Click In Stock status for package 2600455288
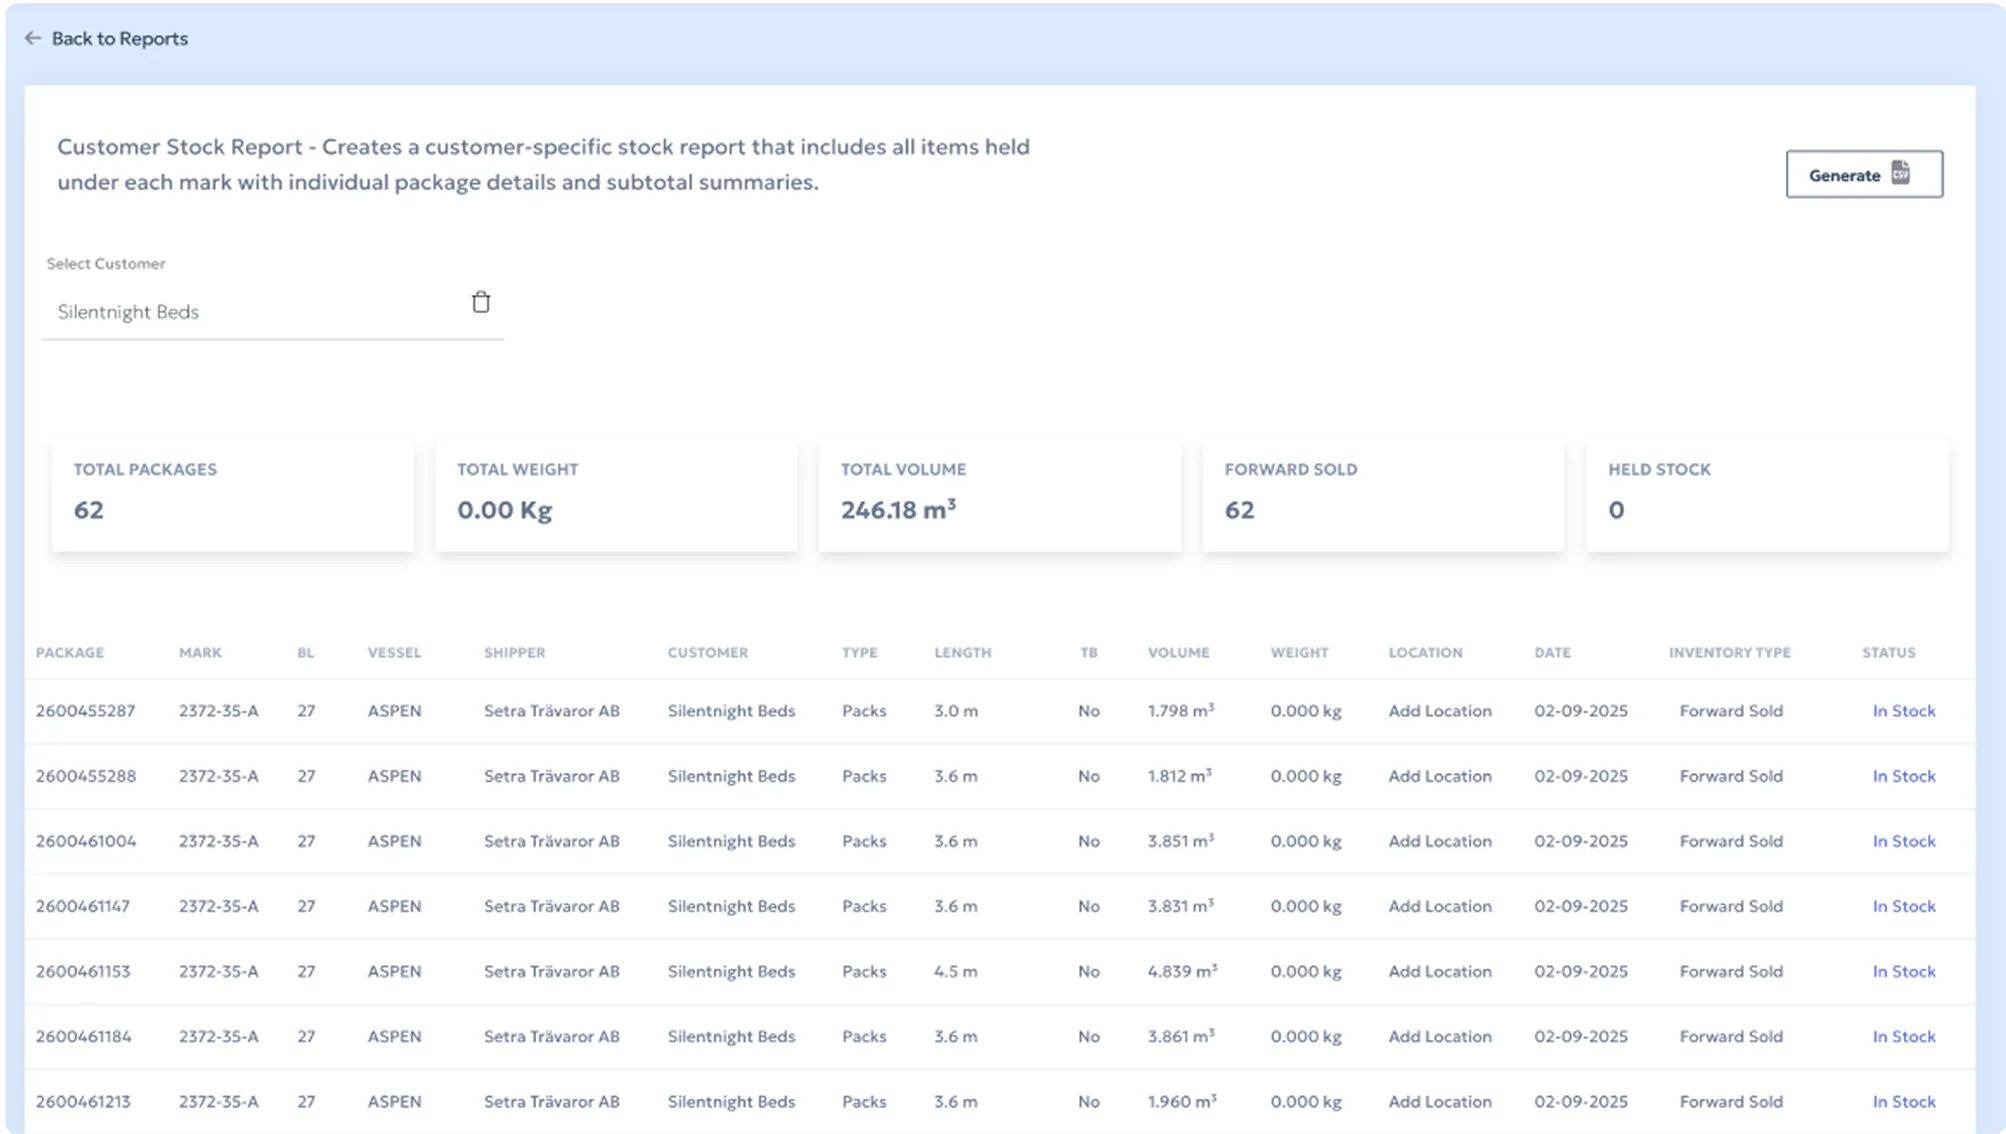 (1903, 776)
